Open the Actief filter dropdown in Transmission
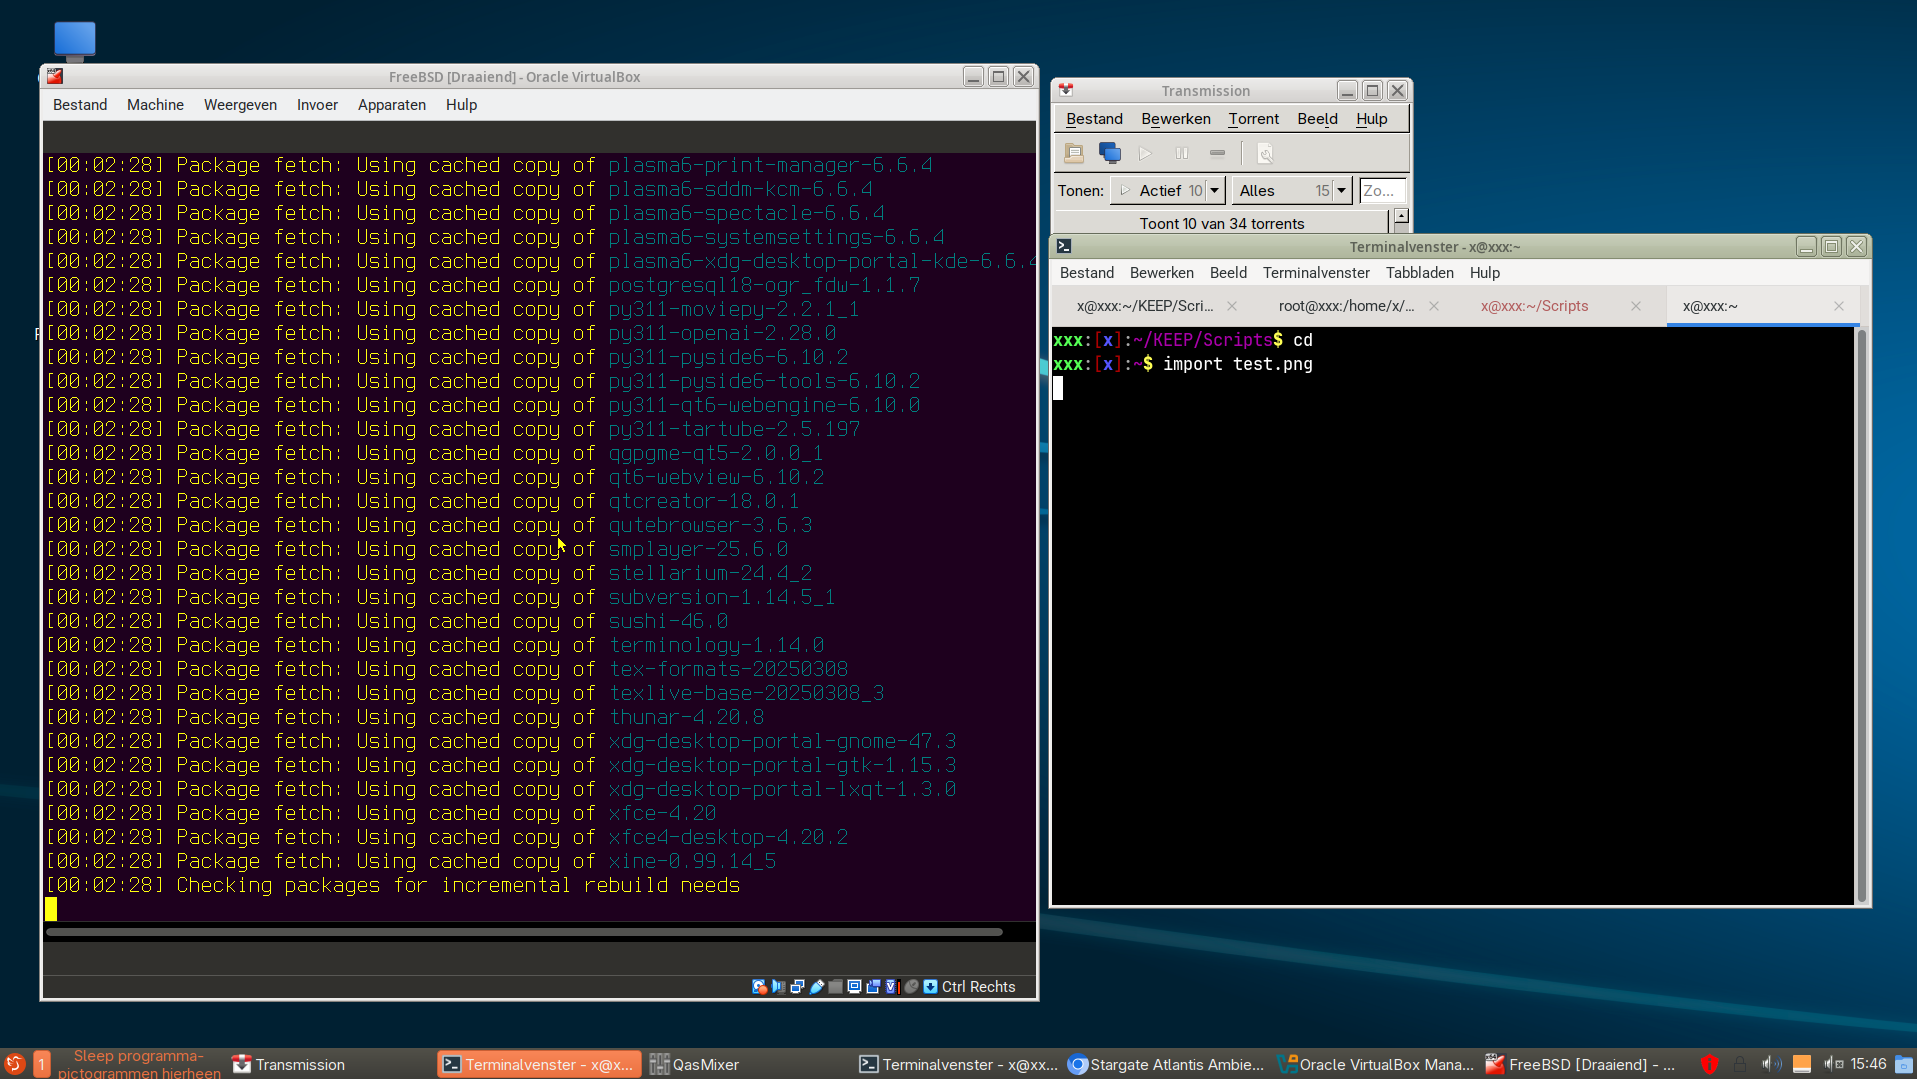 click(1168, 190)
